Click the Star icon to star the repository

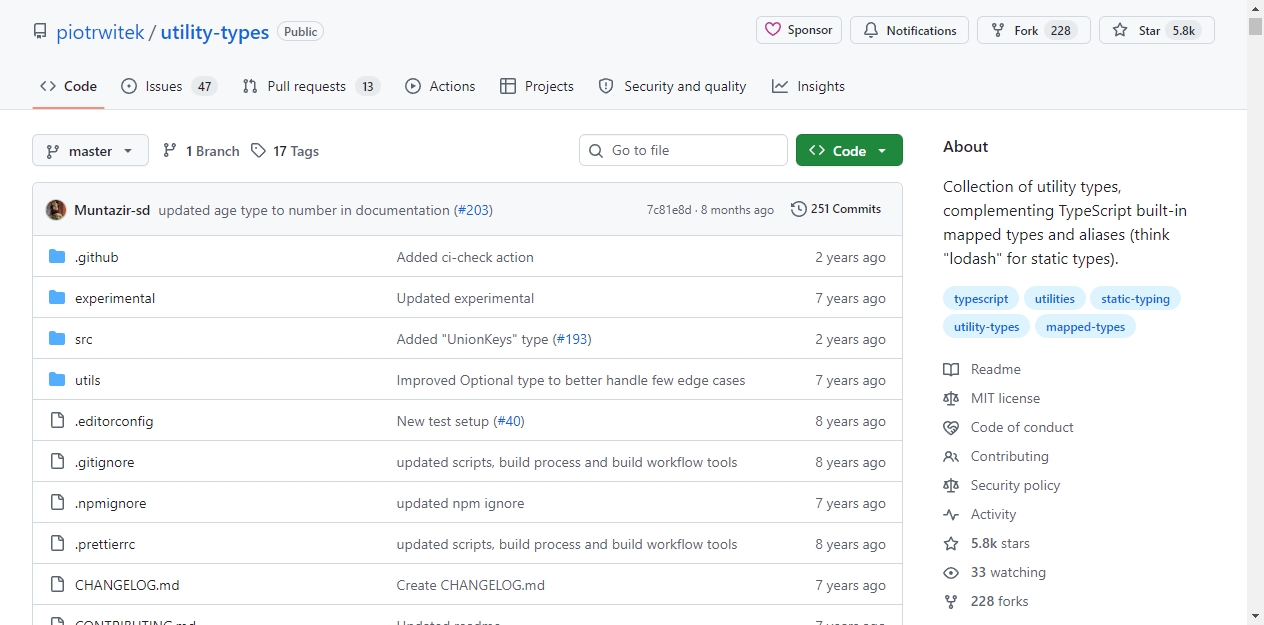click(x=1120, y=30)
